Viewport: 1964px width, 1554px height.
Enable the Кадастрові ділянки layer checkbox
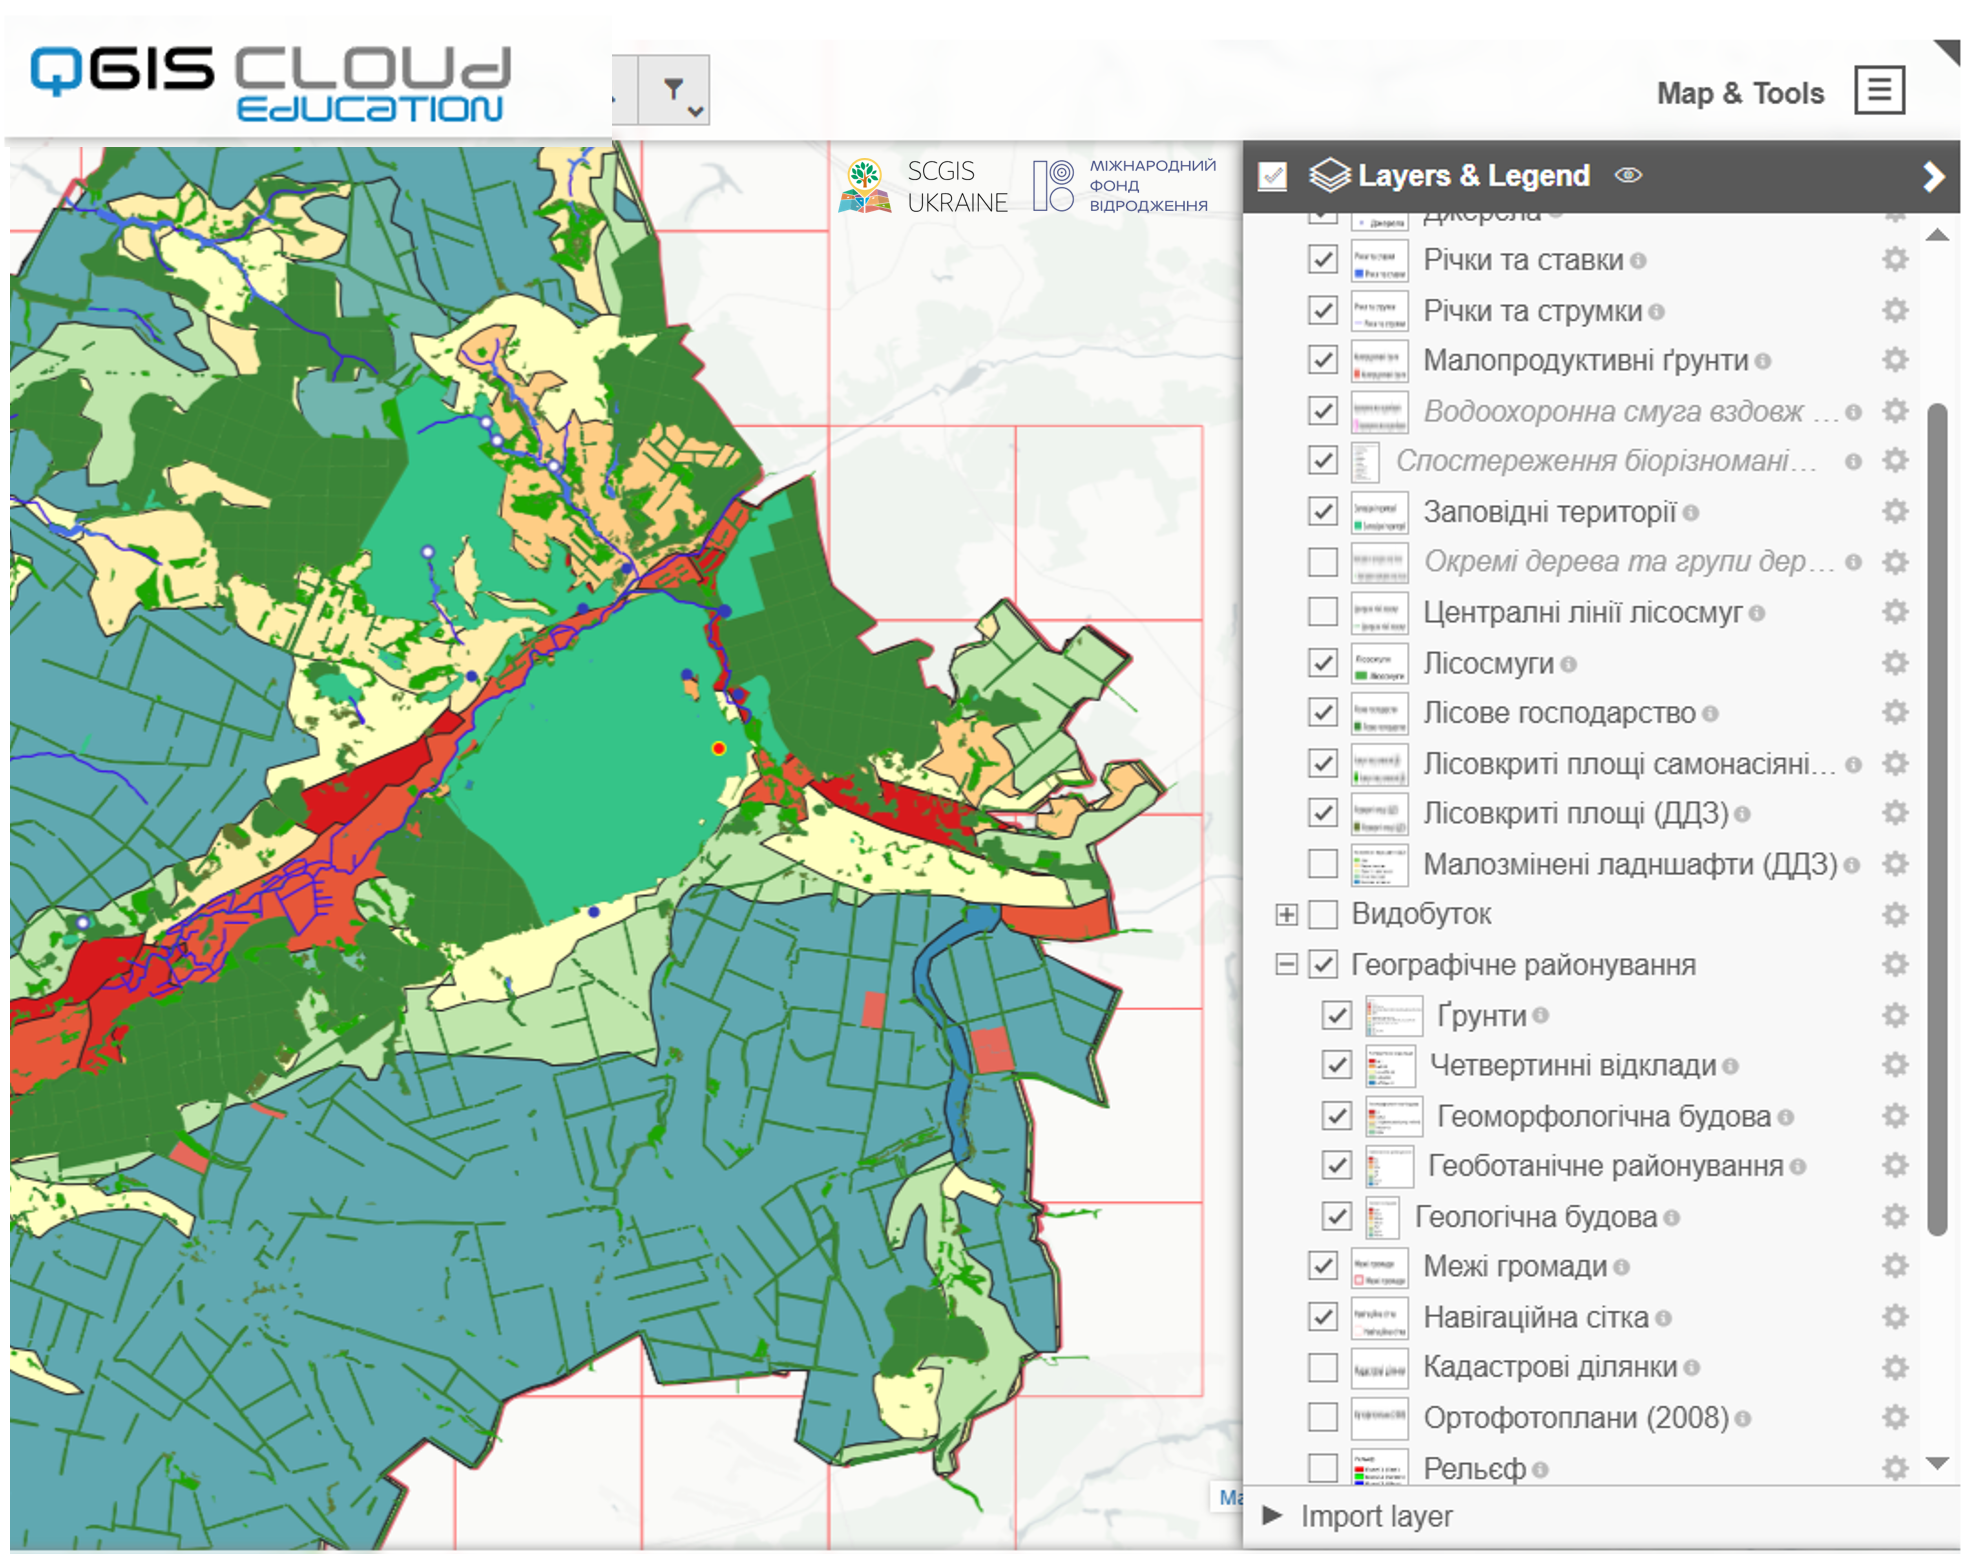pos(1323,1367)
